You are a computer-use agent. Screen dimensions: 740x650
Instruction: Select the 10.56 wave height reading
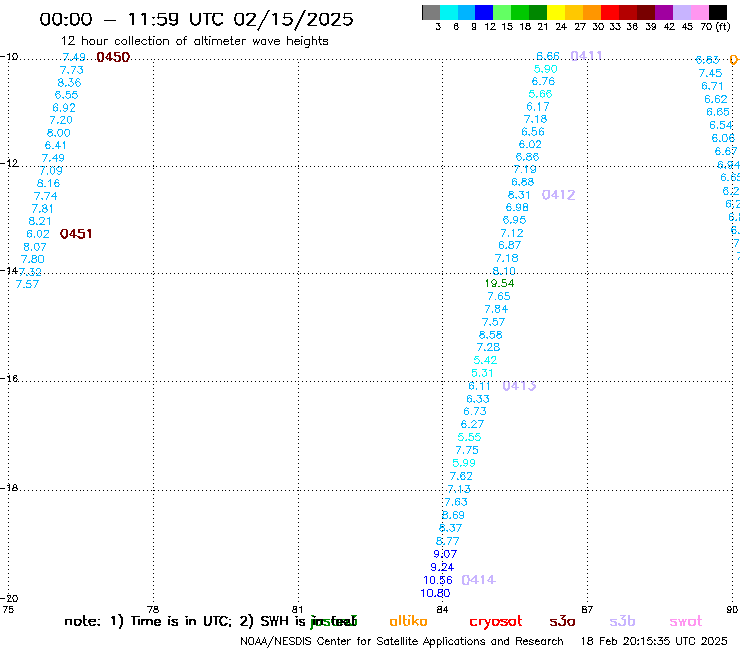[438, 580]
